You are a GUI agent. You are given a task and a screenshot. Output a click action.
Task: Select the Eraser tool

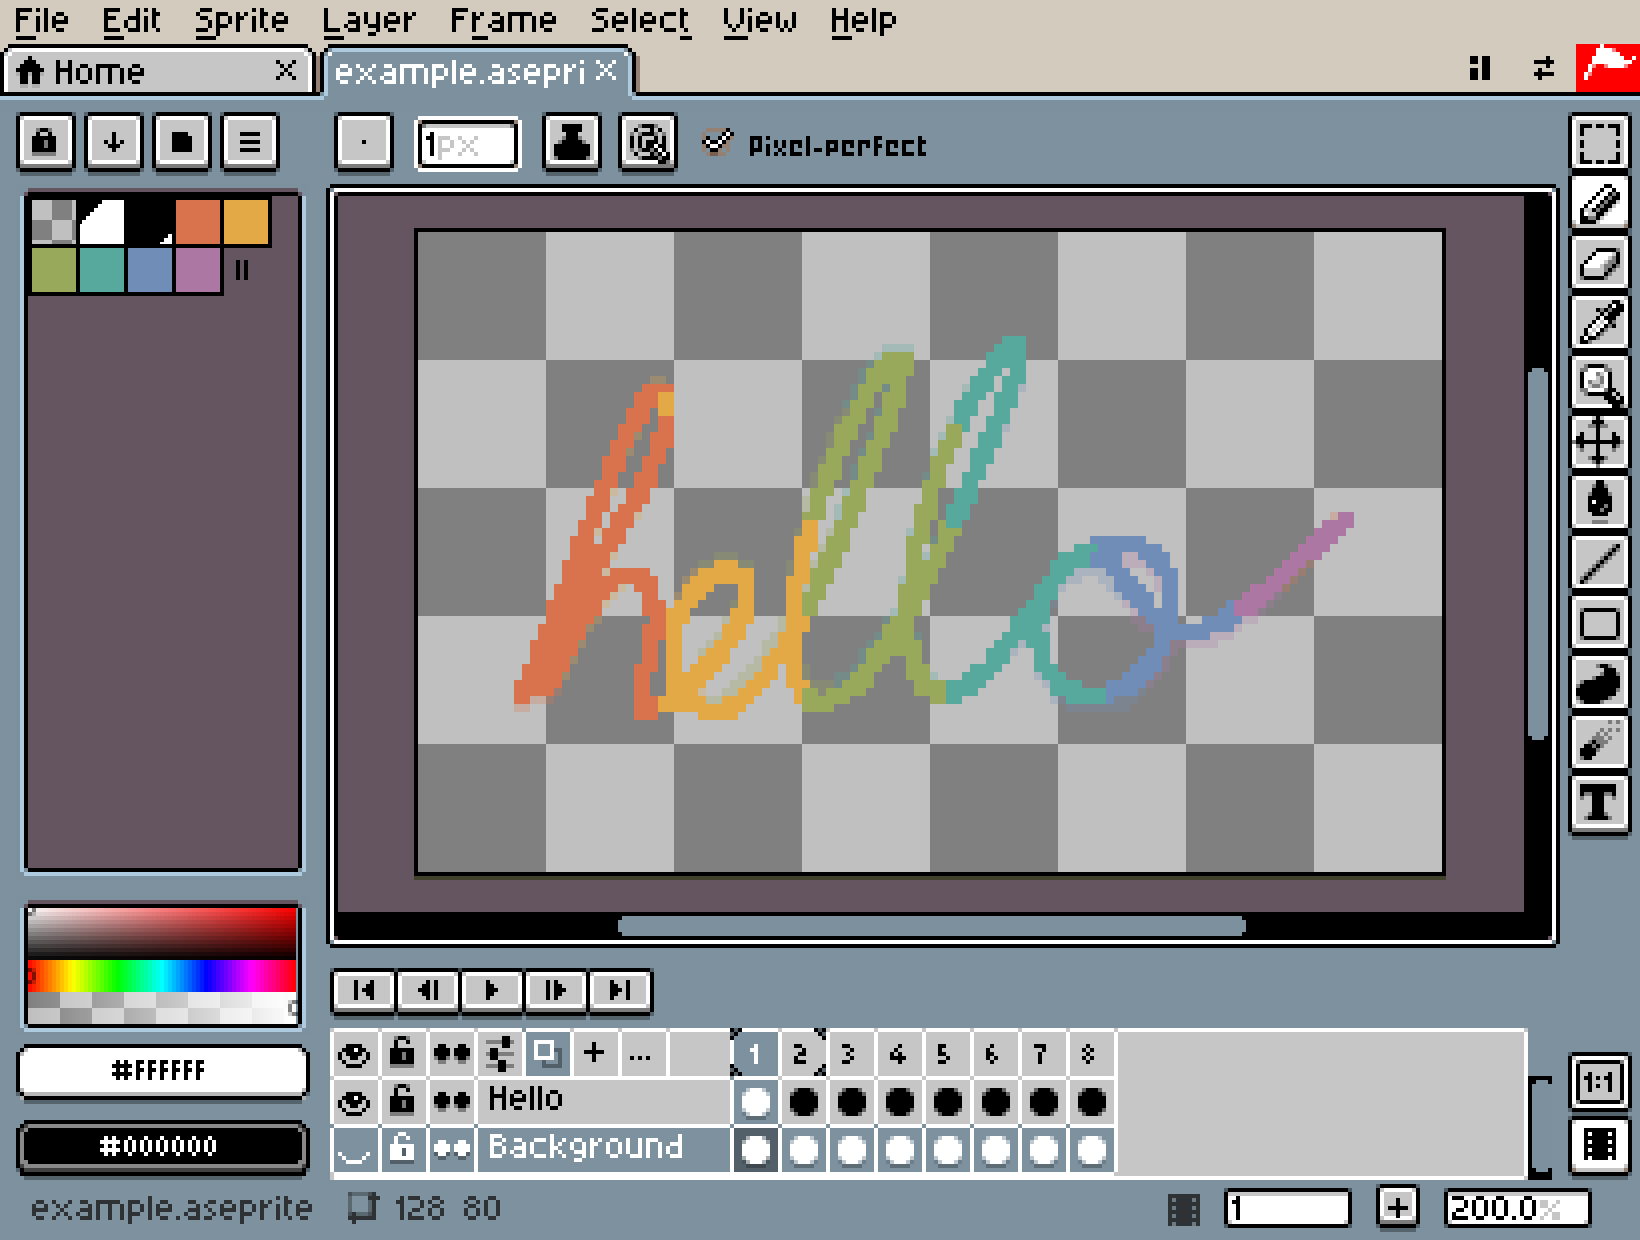click(1599, 263)
